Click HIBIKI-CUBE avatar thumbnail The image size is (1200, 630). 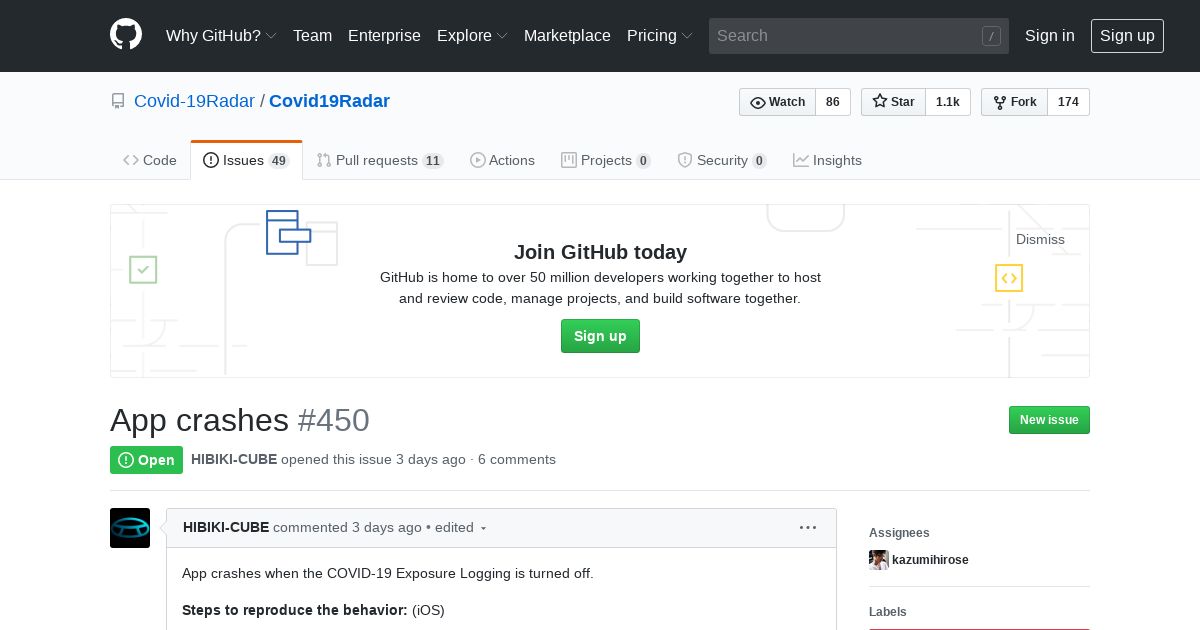pyautogui.click(x=130, y=528)
